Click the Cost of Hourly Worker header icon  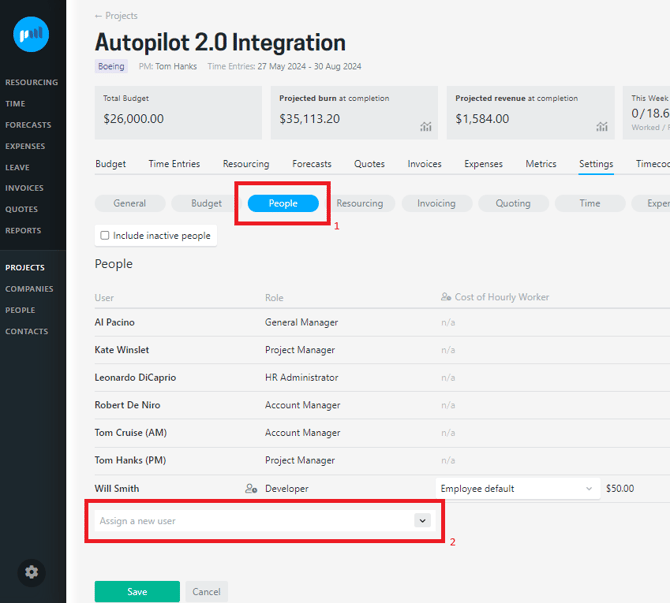[446, 297]
